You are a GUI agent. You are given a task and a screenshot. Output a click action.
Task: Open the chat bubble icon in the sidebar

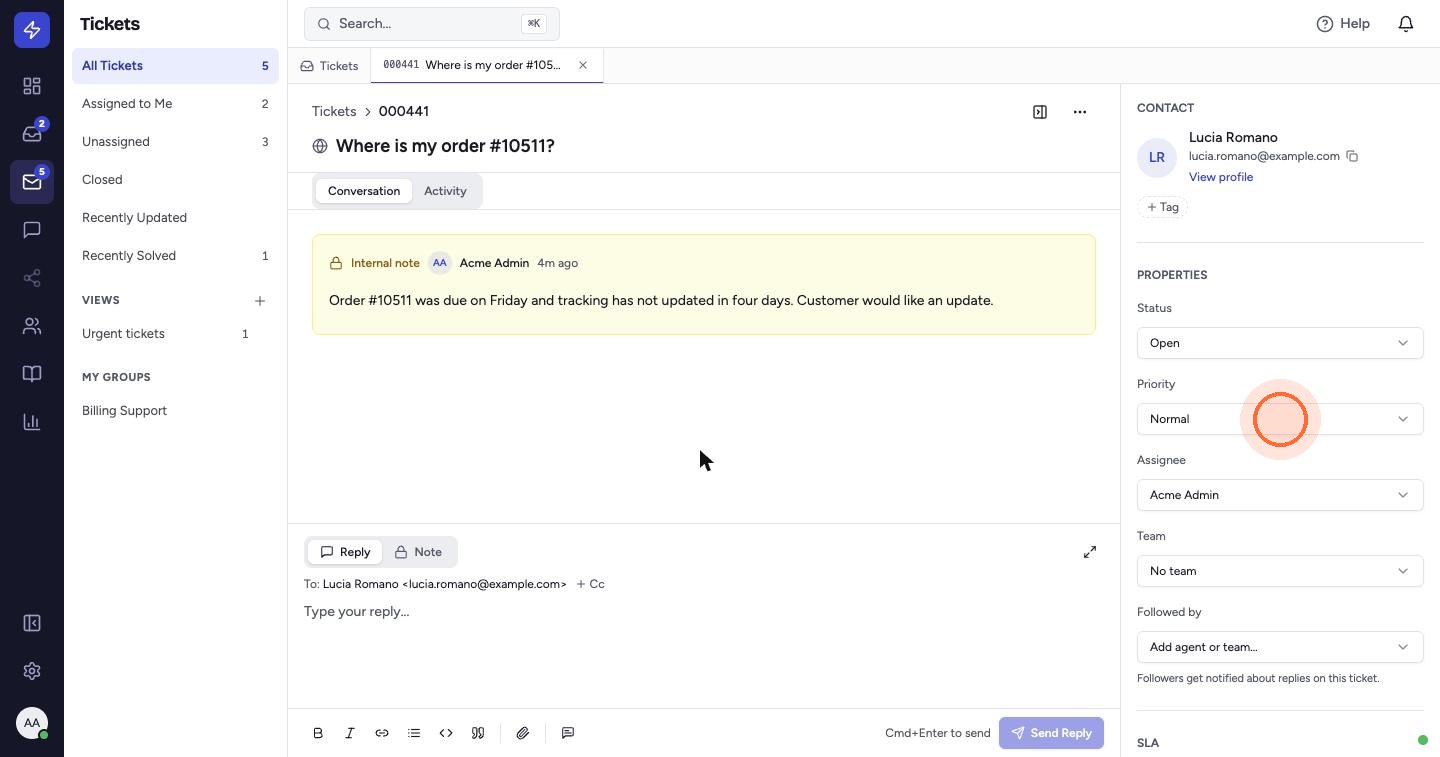(x=32, y=230)
